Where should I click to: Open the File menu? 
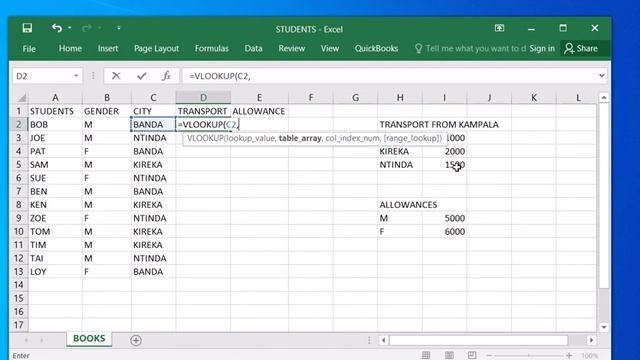(x=29, y=49)
